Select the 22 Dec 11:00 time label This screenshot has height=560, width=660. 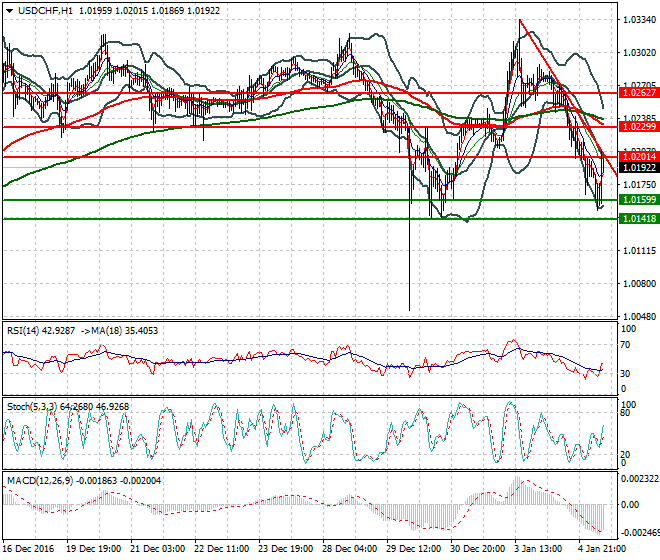221,549
